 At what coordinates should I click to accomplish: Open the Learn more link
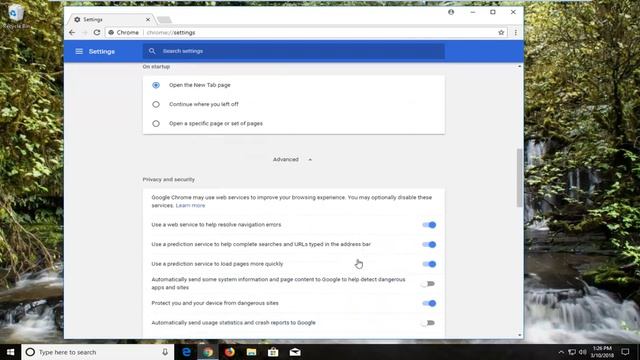190,205
